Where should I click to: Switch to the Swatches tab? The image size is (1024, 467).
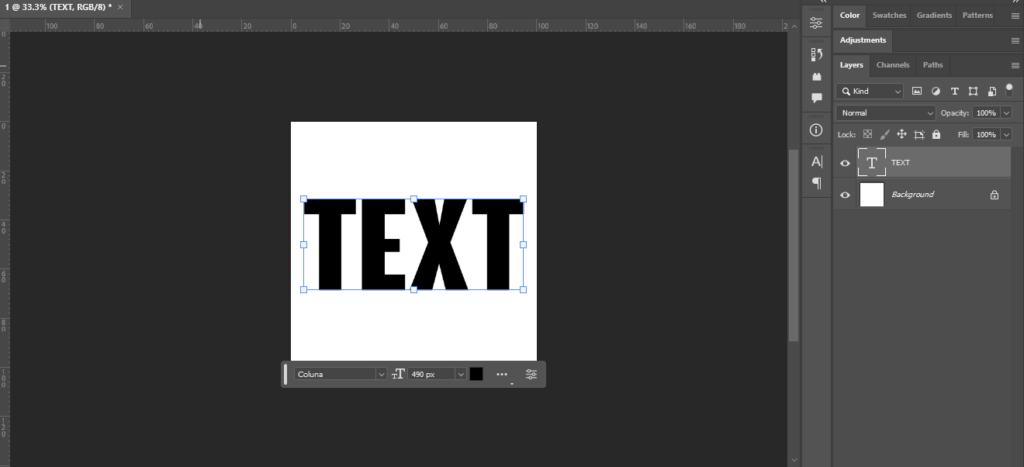click(889, 15)
